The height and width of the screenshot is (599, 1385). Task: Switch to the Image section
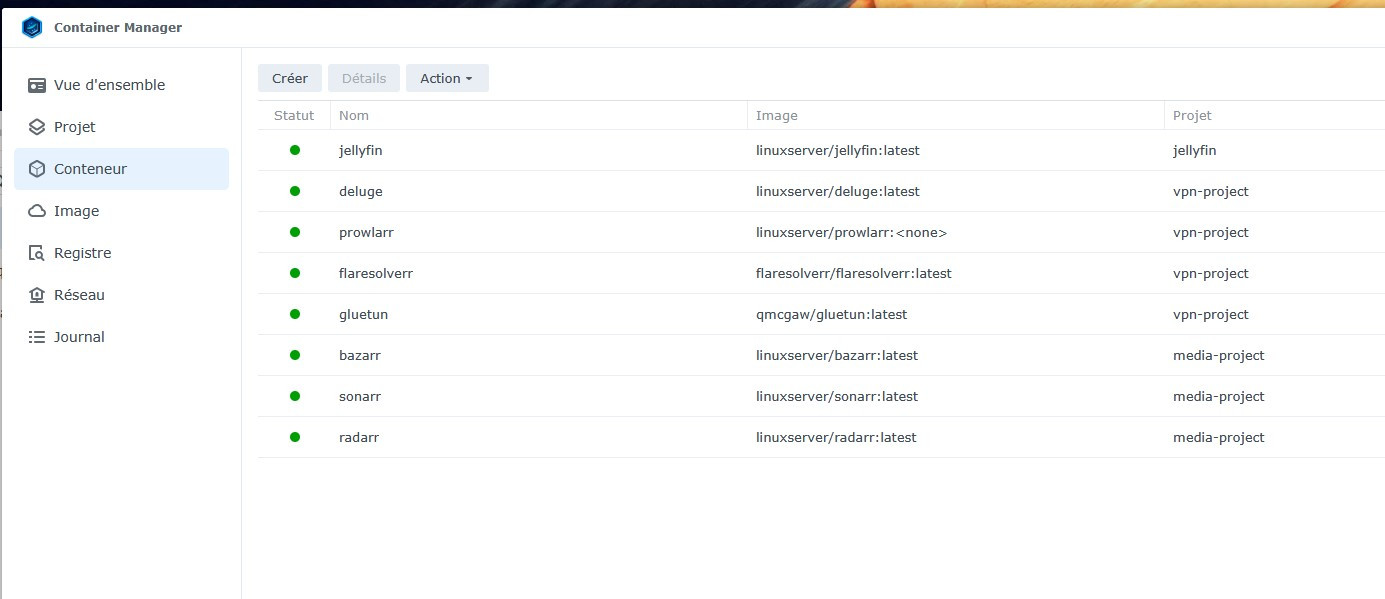point(121,211)
